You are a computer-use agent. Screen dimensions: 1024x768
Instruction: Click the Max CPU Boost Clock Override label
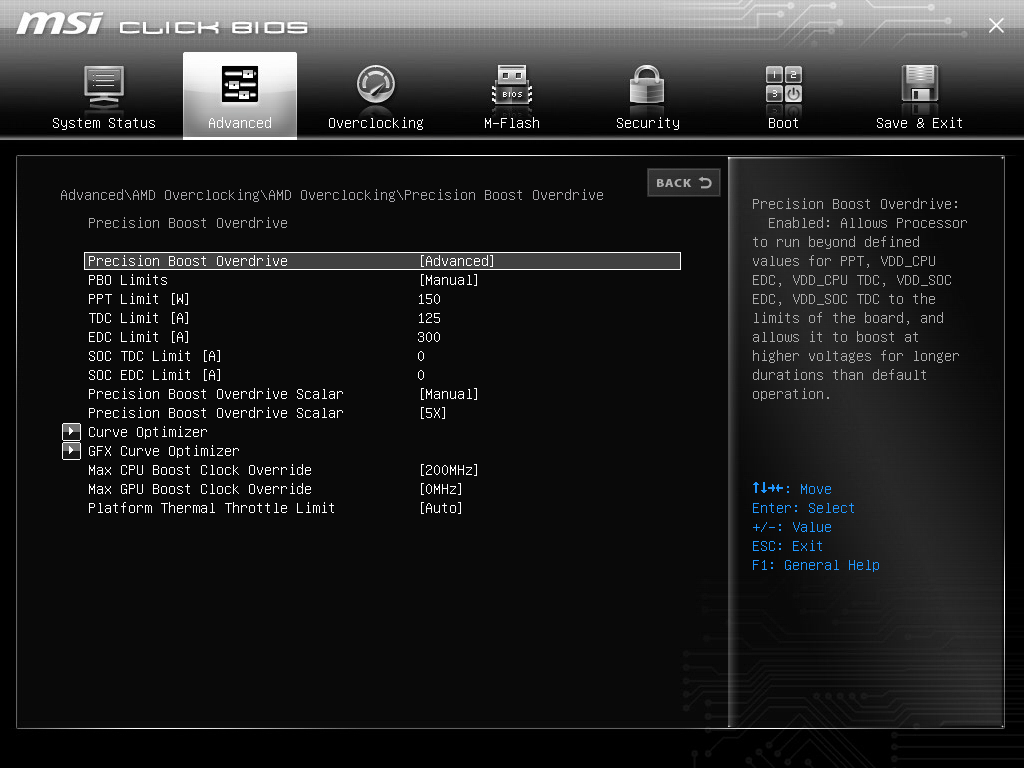coord(200,470)
